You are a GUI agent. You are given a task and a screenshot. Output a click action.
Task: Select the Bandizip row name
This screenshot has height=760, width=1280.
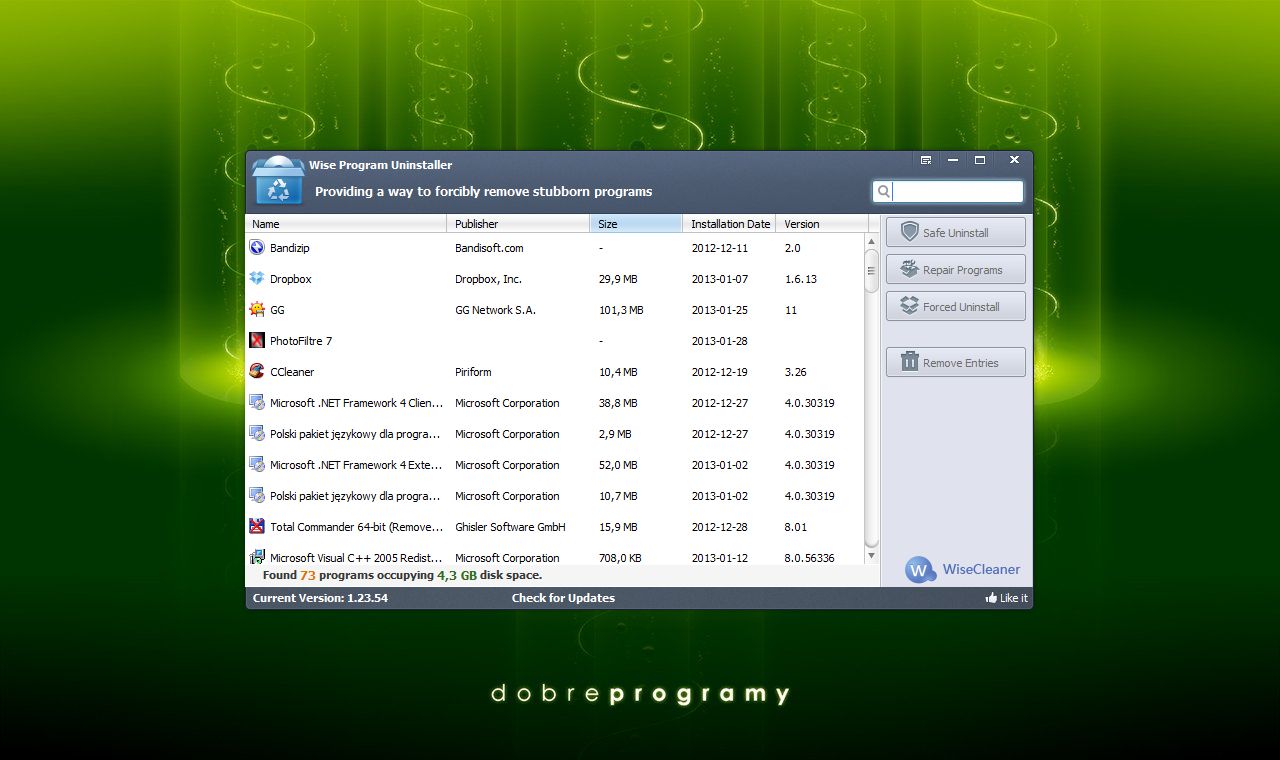point(290,248)
